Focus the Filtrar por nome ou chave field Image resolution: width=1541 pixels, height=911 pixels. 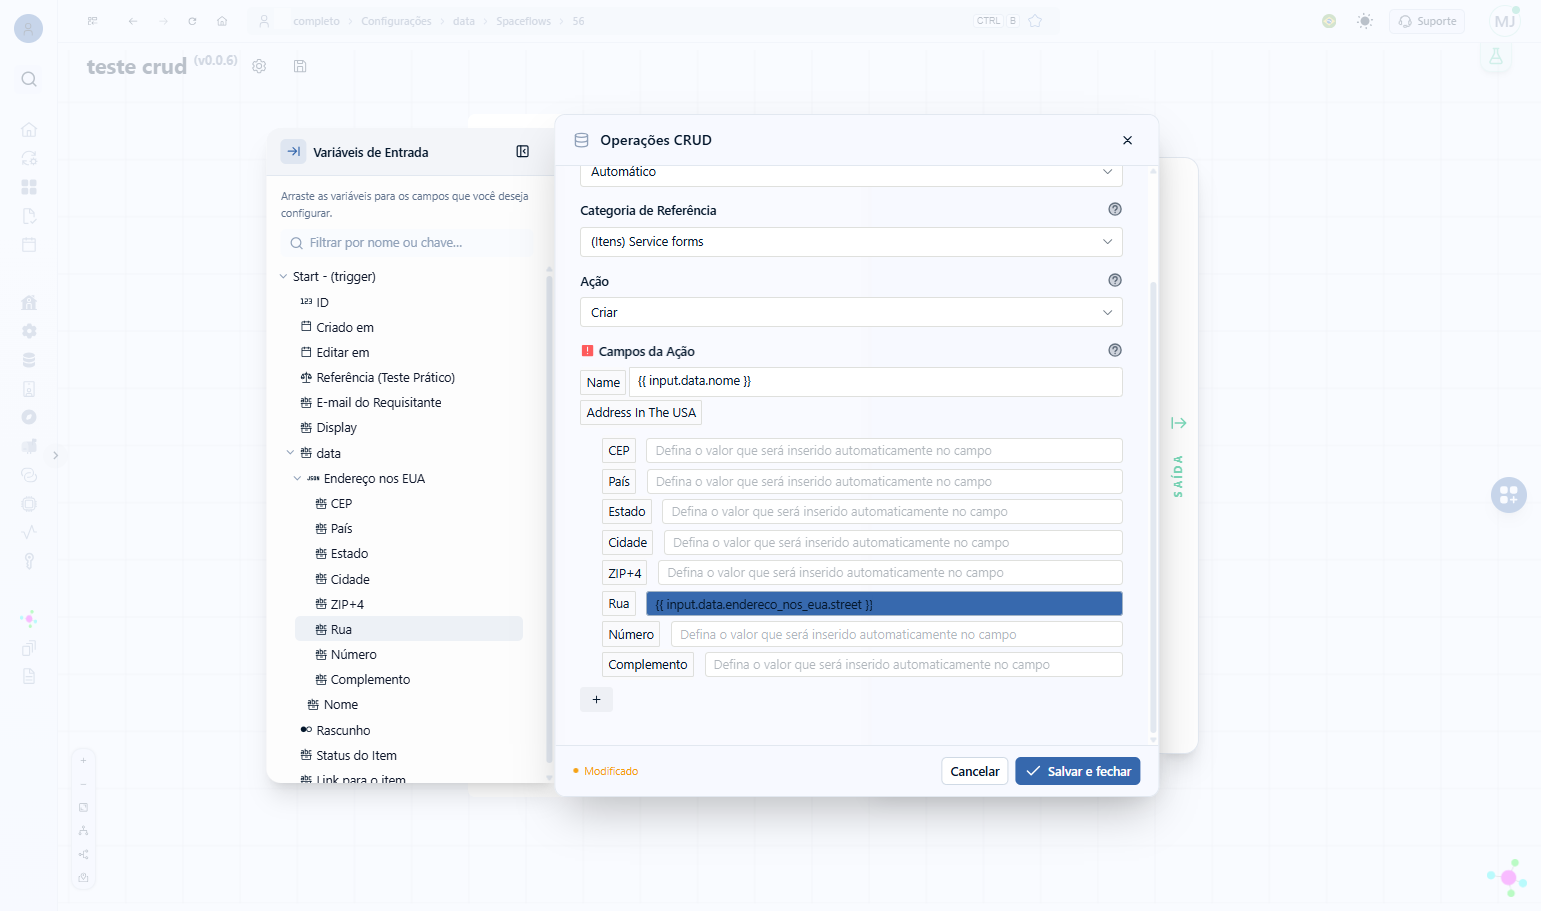pyautogui.click(x=409, y=243)
